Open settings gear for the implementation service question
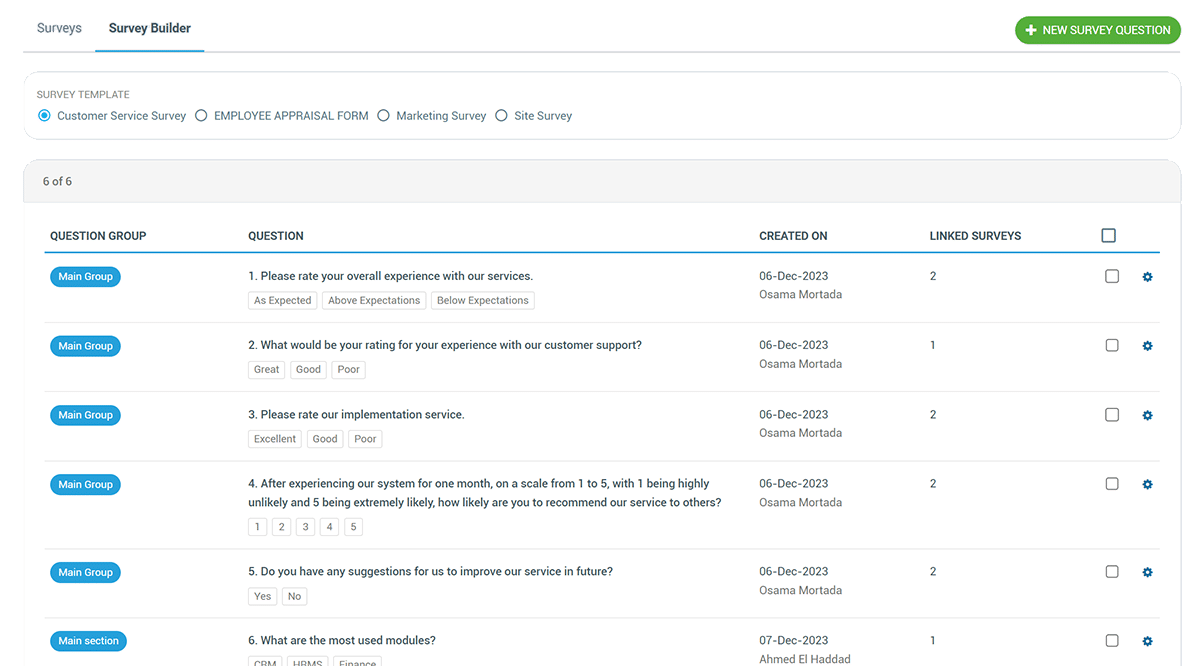Viewport: 1200px width, 666px height. pos(1147,414)
